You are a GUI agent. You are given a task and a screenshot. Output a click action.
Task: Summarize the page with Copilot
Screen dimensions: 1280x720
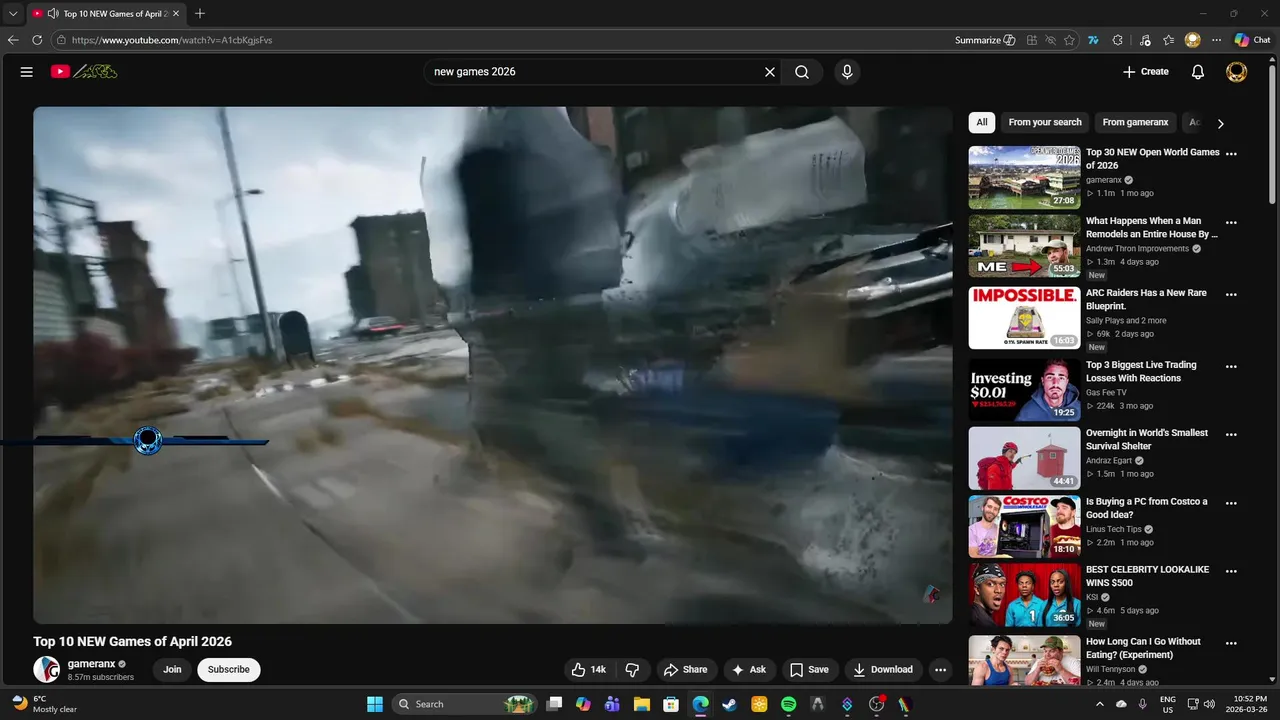click(x=985, y=40)
